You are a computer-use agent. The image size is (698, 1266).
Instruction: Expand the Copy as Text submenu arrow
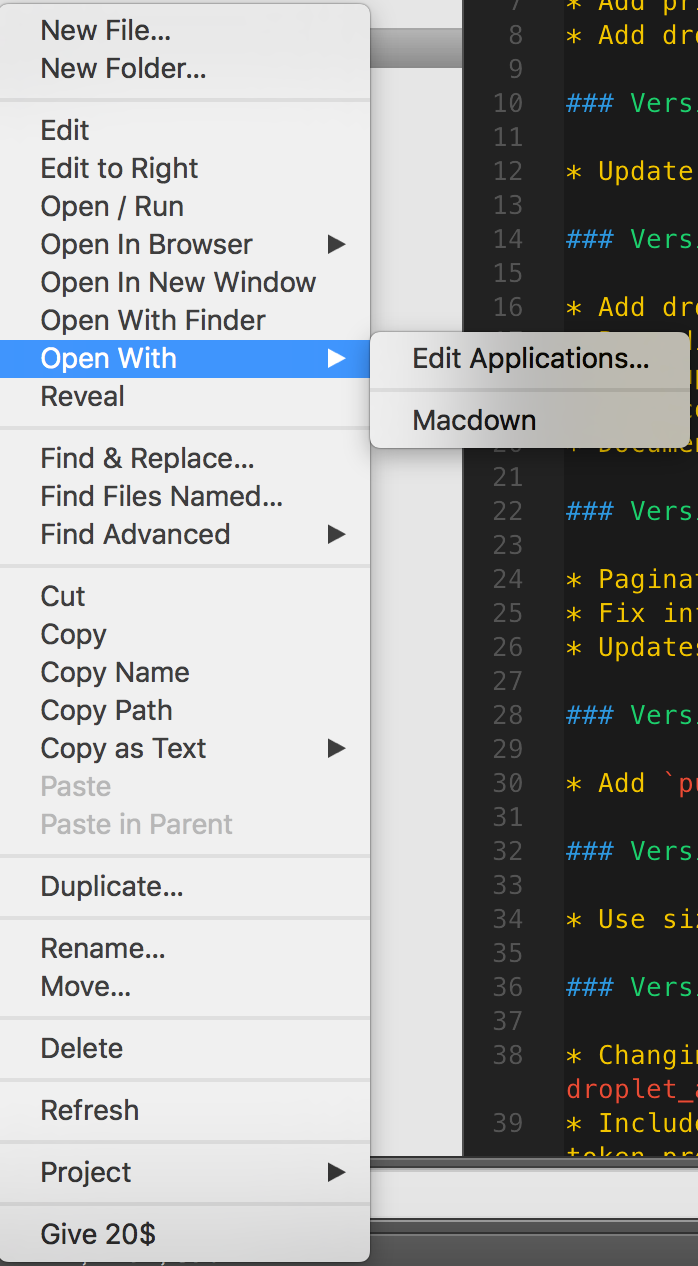tap(336, 749)
